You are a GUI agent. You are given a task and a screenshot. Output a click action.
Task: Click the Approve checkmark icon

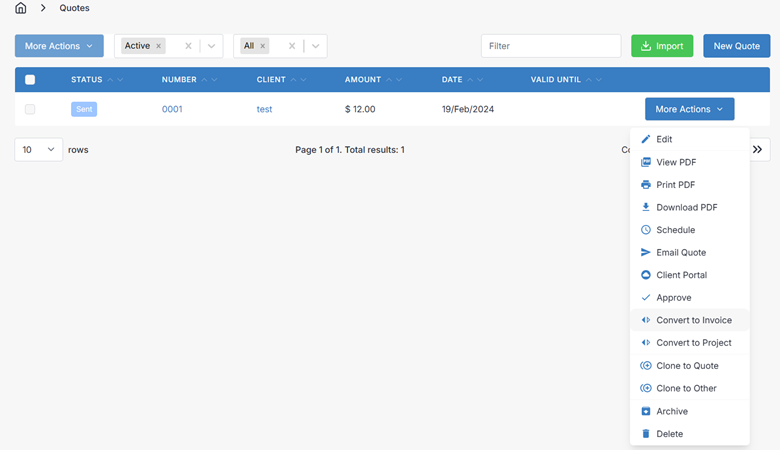pyautogui.click(x=646, y=297)
